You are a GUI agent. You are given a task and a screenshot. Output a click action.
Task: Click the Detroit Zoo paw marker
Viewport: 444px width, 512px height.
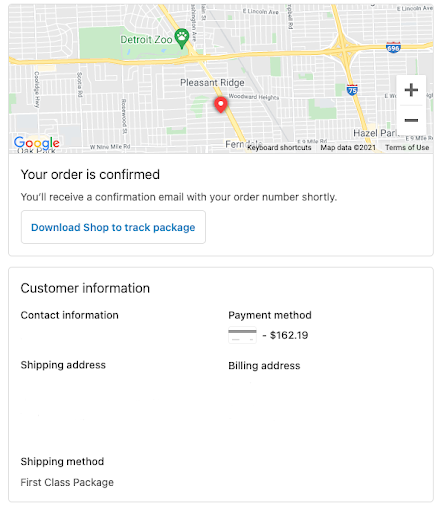pos(182,38)
